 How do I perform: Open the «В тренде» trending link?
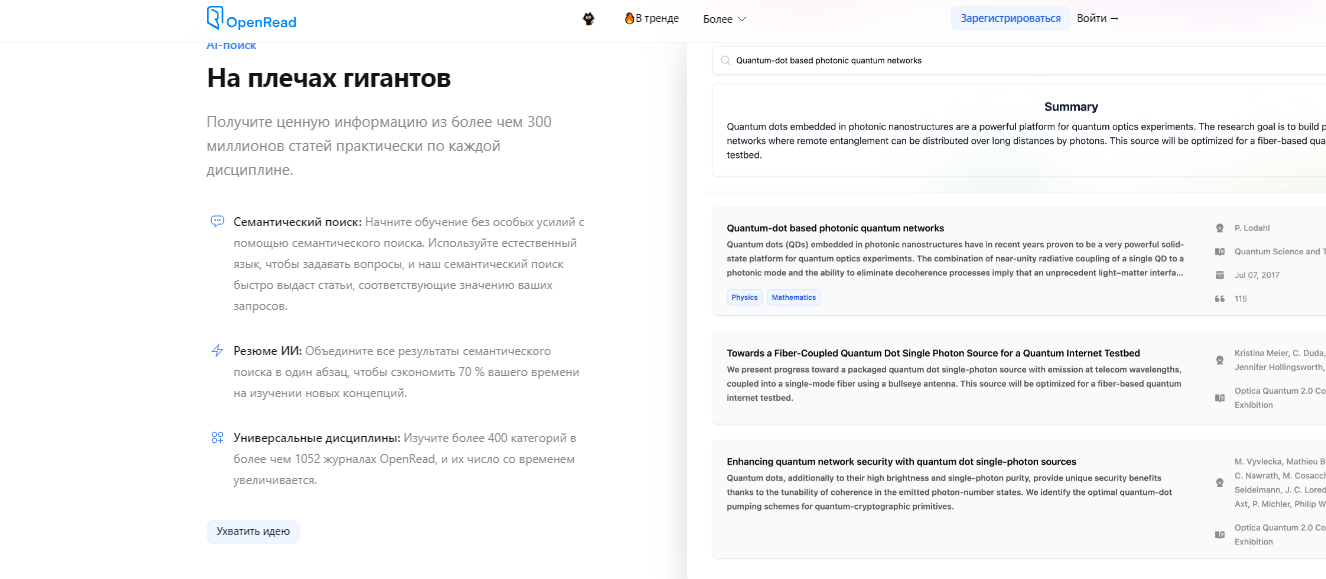point(651,19)
